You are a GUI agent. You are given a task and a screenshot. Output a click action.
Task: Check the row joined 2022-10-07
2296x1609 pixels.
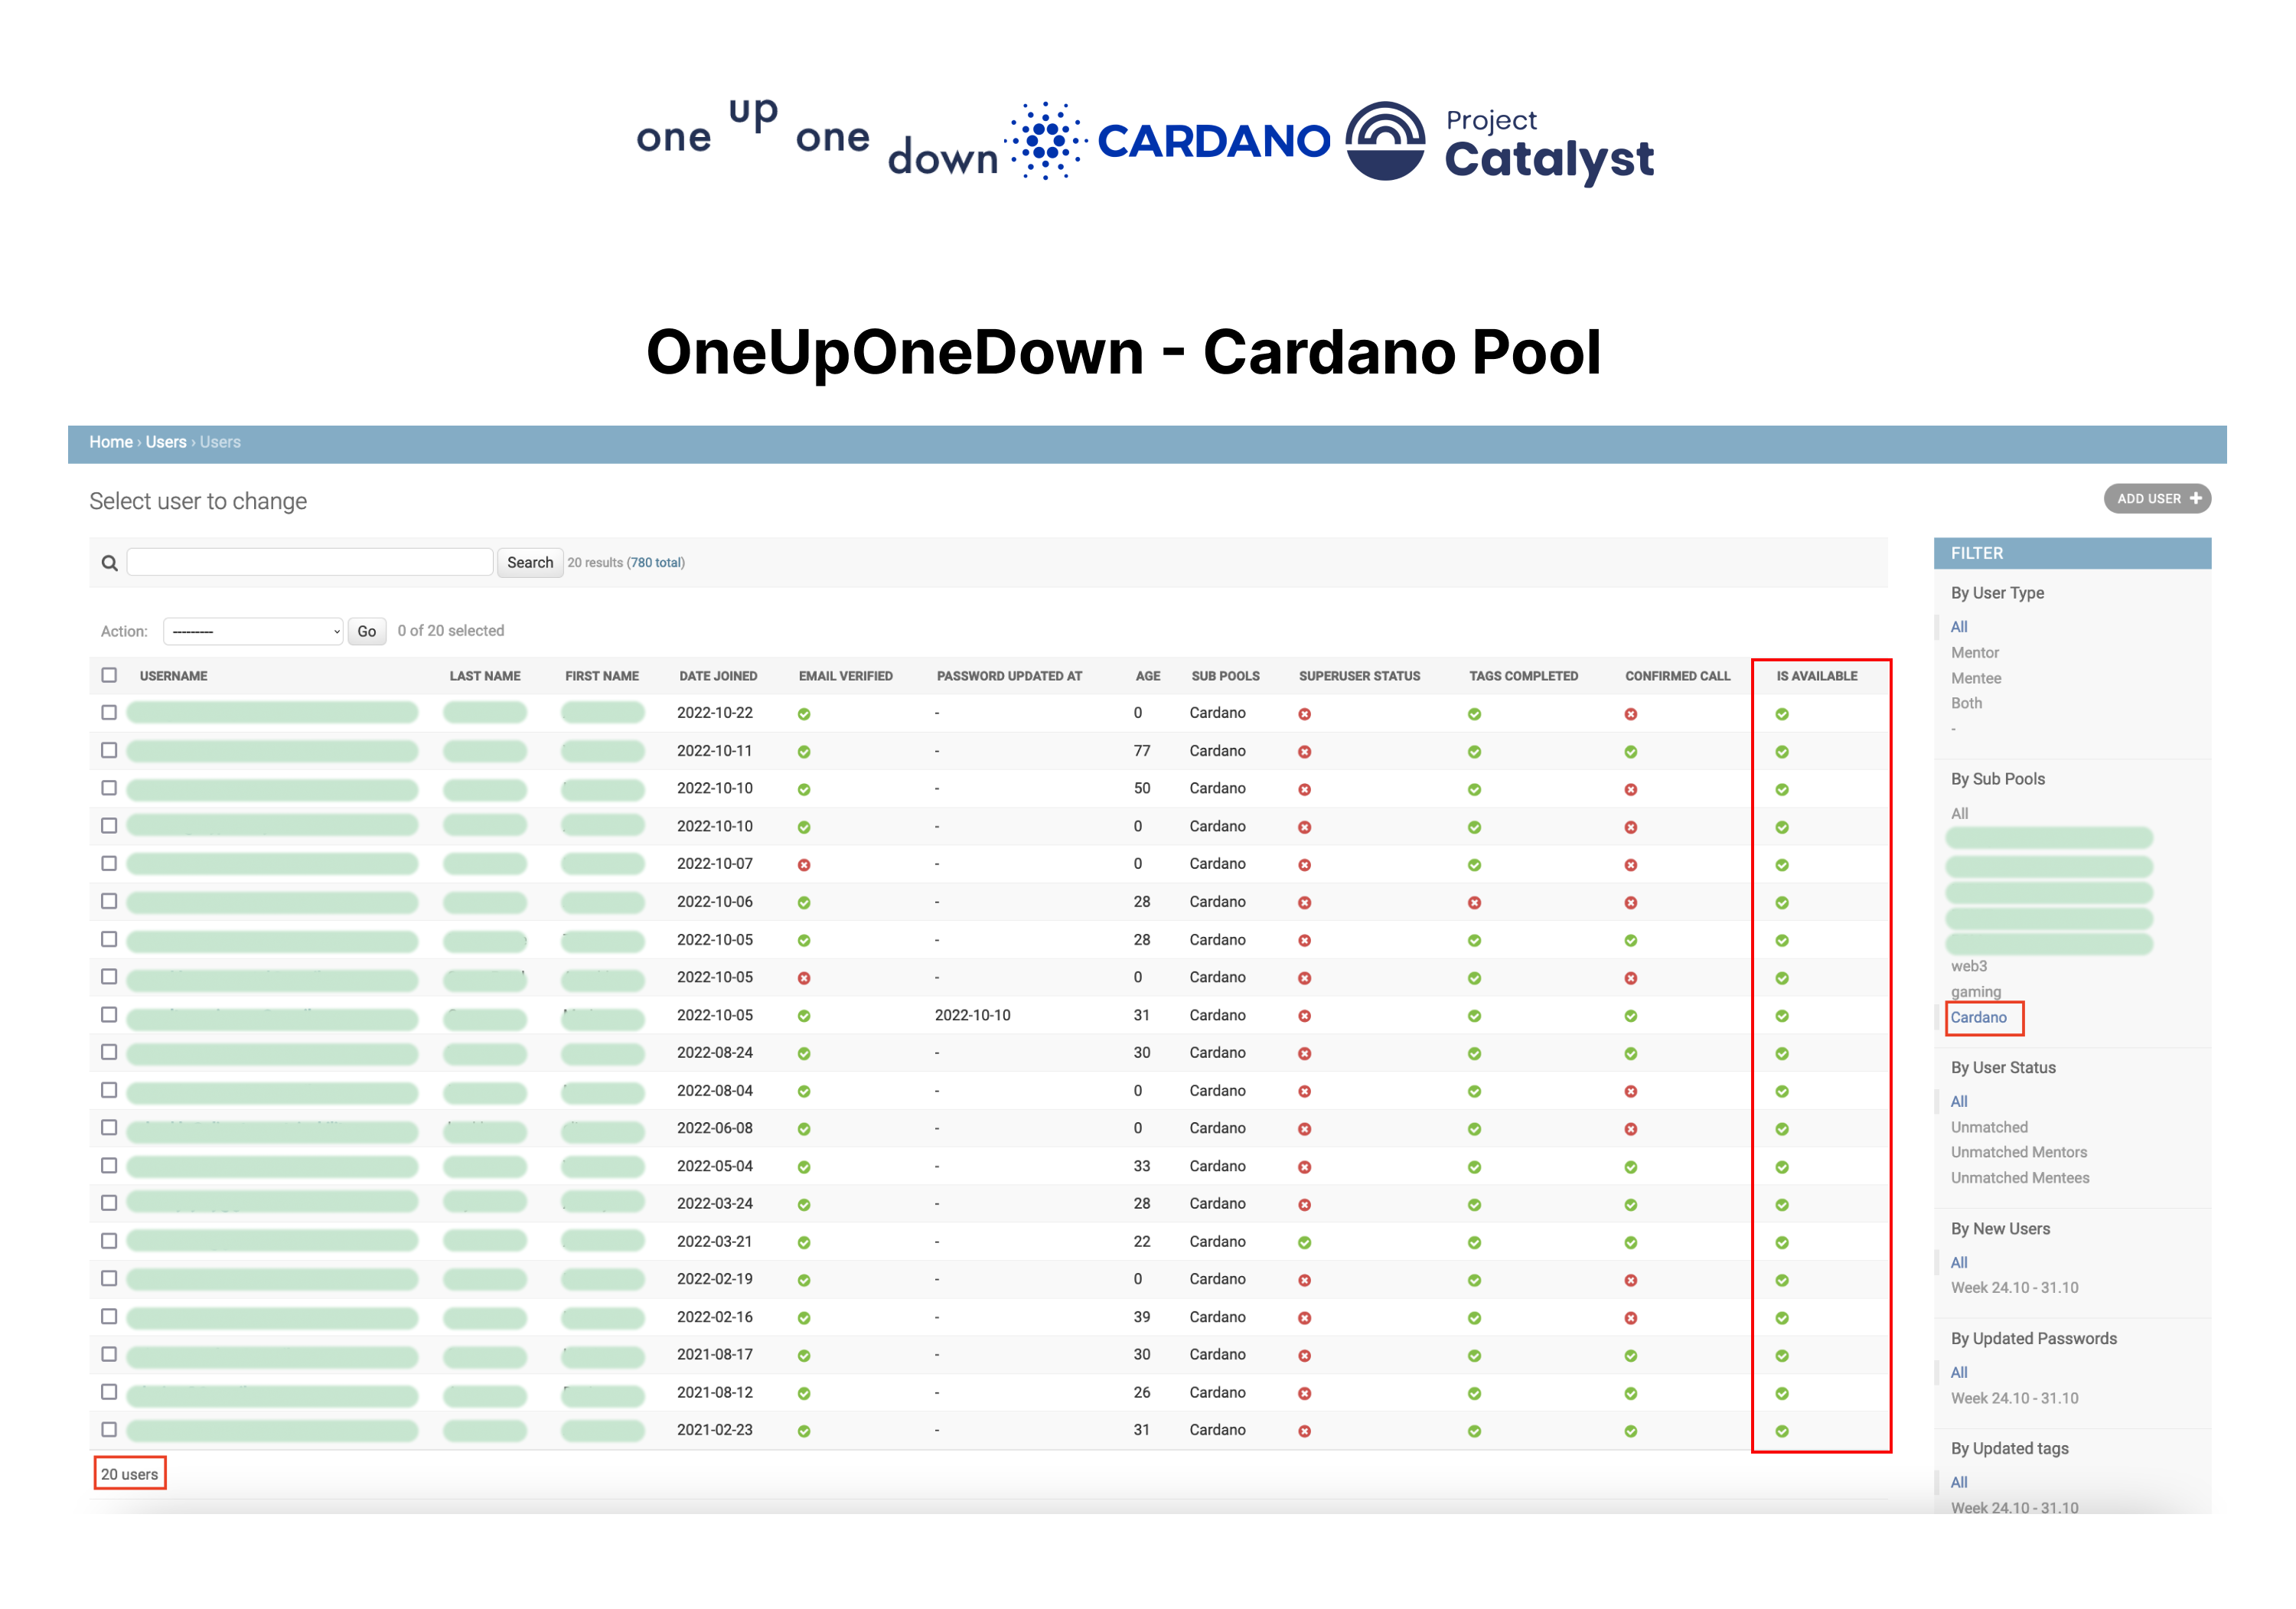click(109, 863)
